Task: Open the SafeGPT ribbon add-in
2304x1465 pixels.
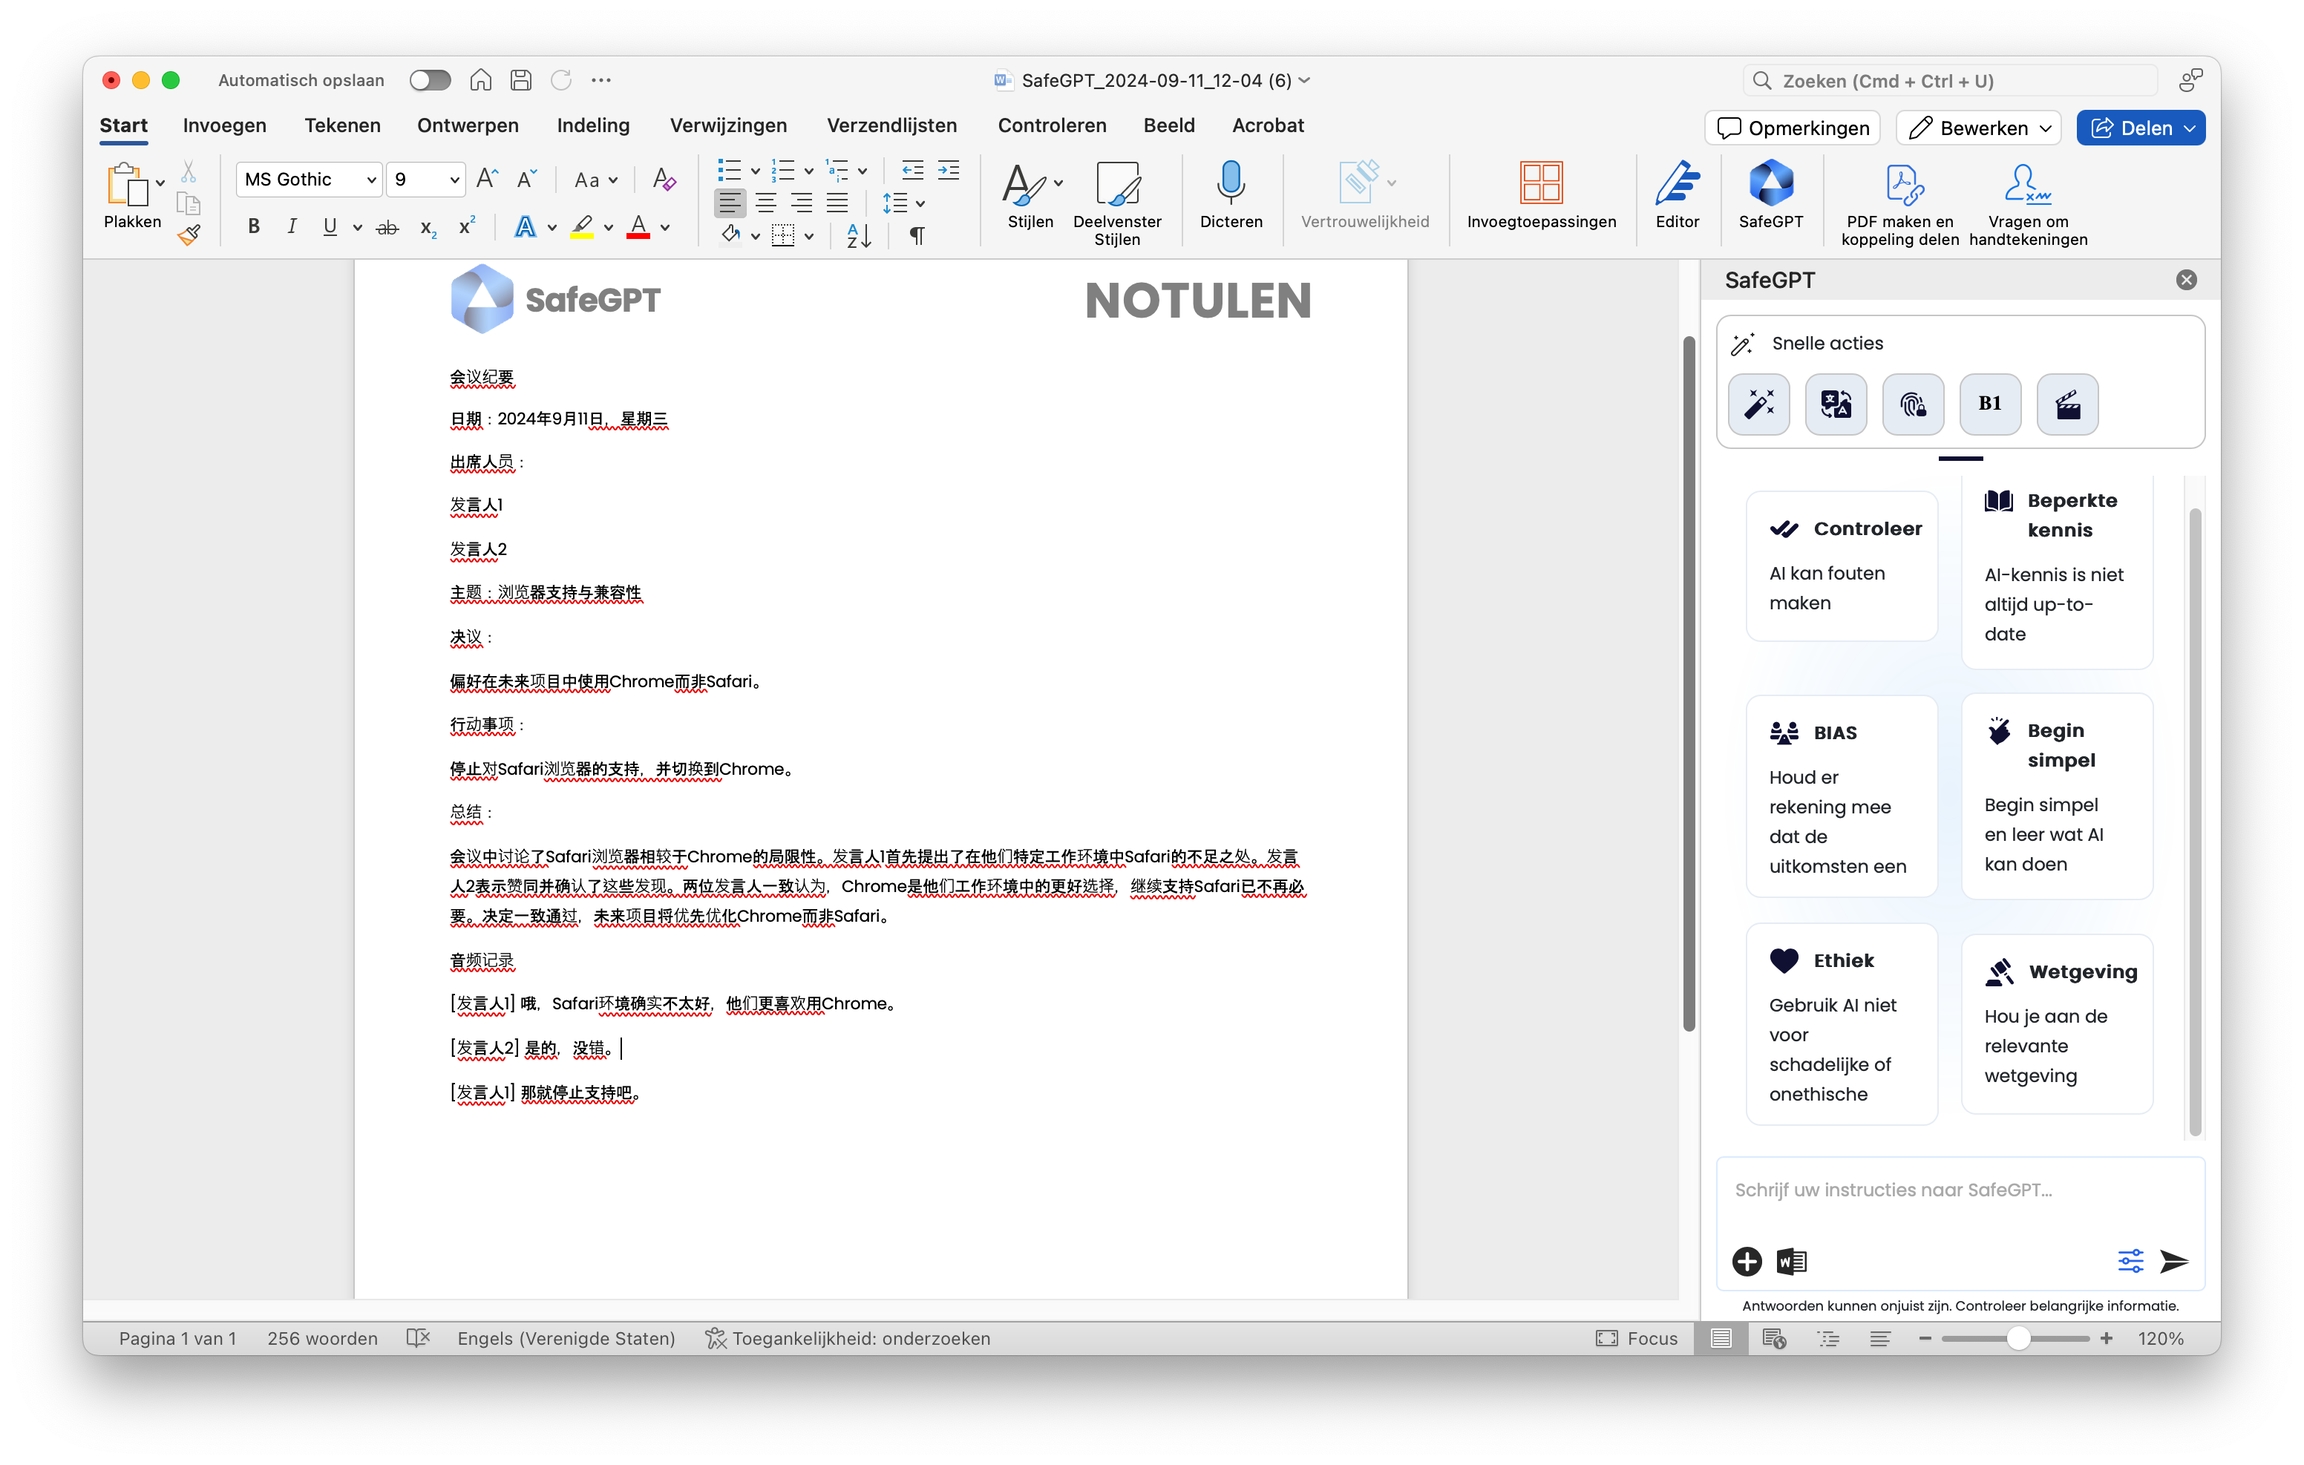Action: click(x=1769, y=184)
